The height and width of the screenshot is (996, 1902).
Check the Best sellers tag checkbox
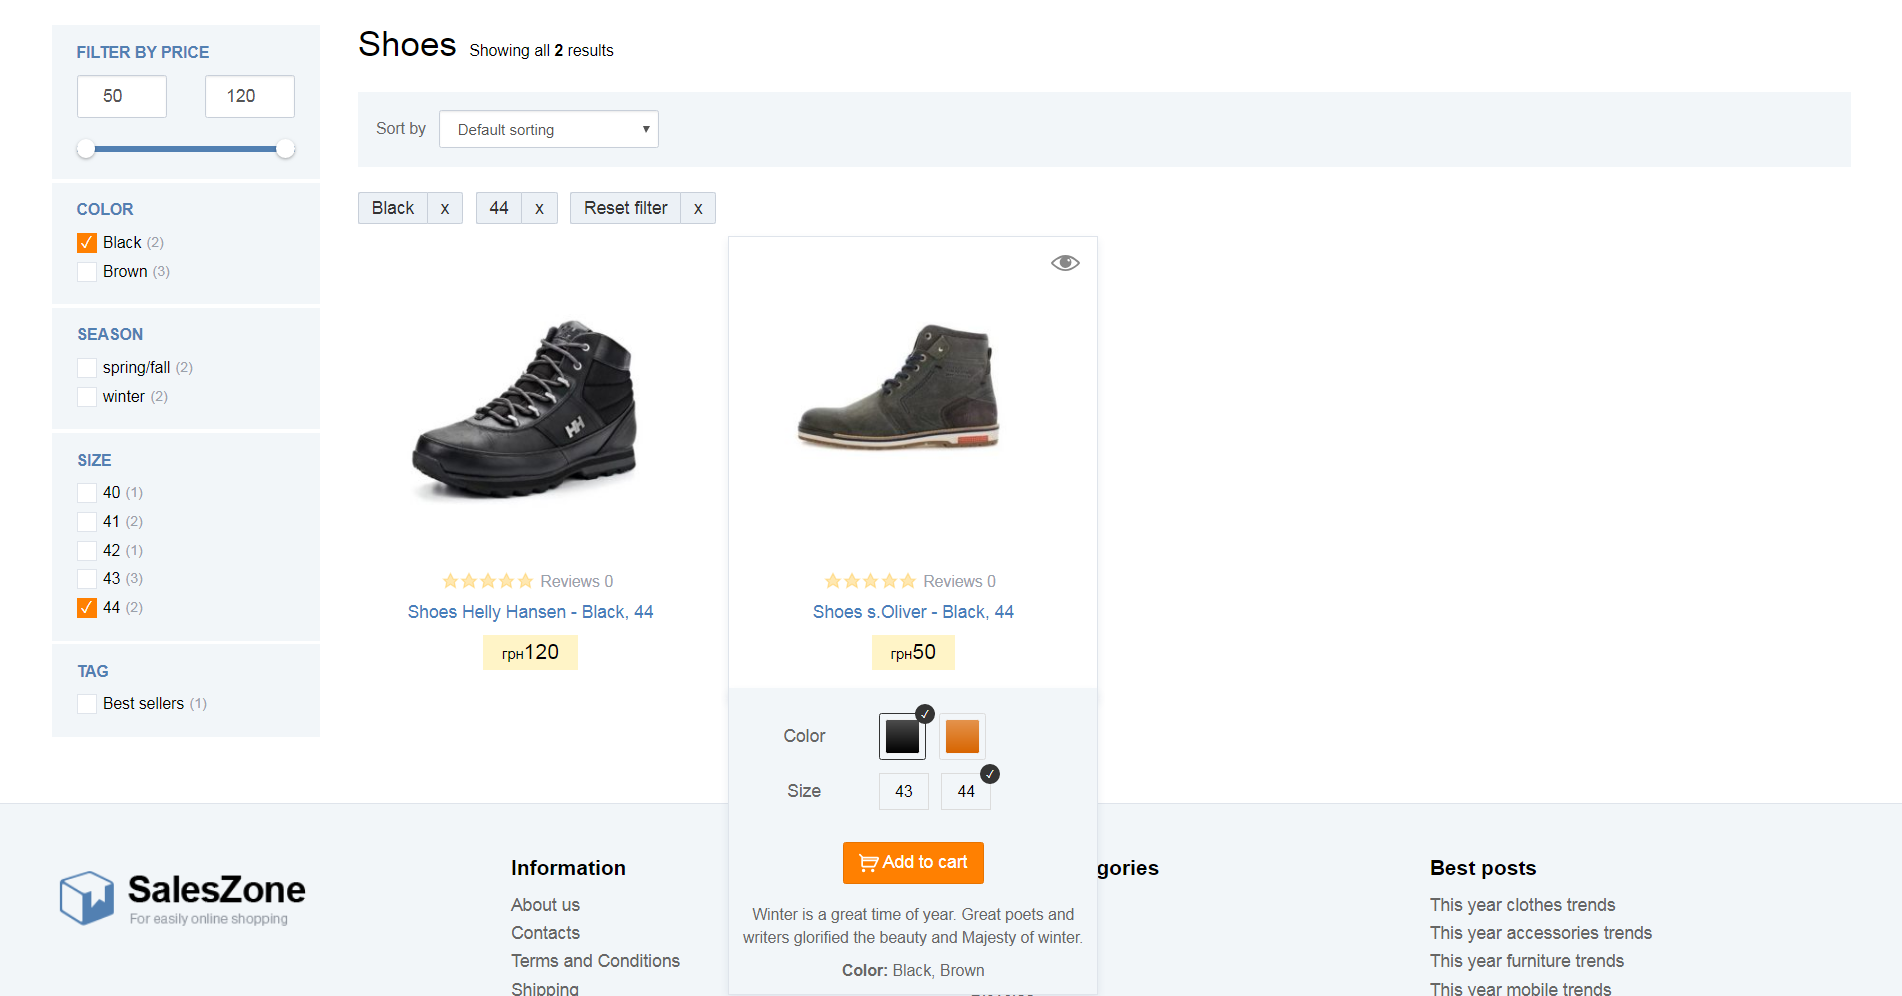pyautogui.click(x=87, y=704)
